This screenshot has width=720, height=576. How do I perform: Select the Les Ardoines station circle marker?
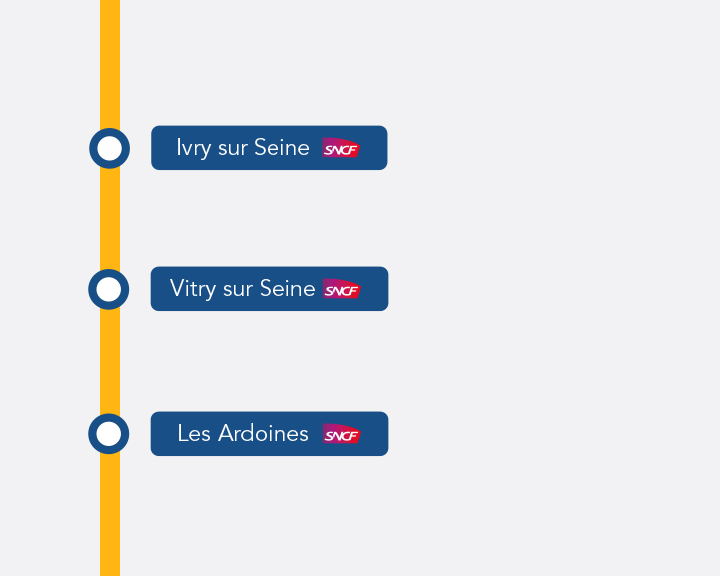109,434
